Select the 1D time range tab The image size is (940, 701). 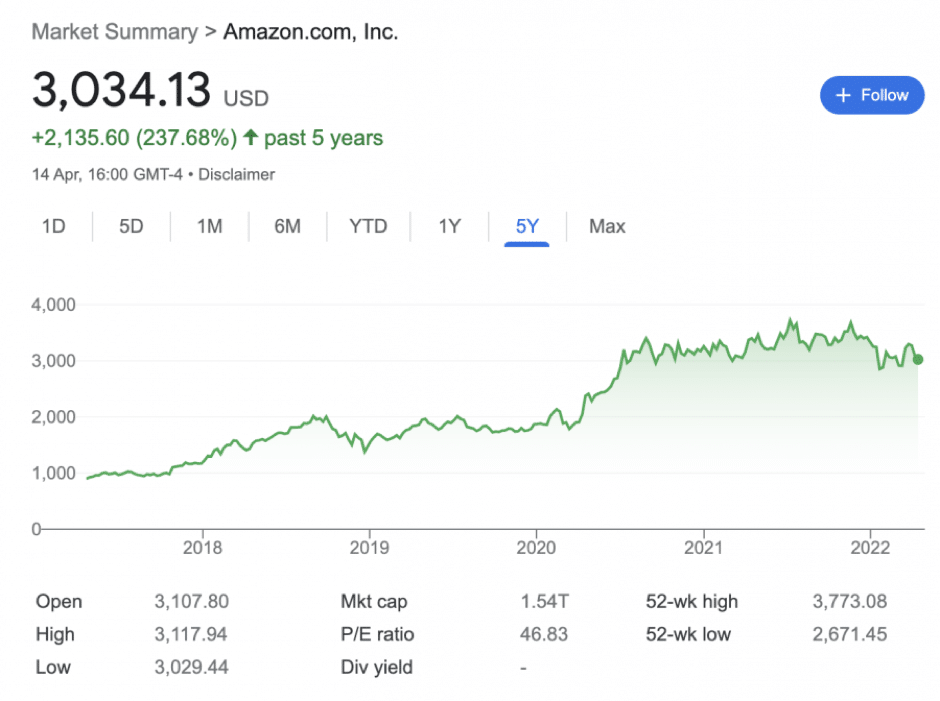tap(53, 226)
